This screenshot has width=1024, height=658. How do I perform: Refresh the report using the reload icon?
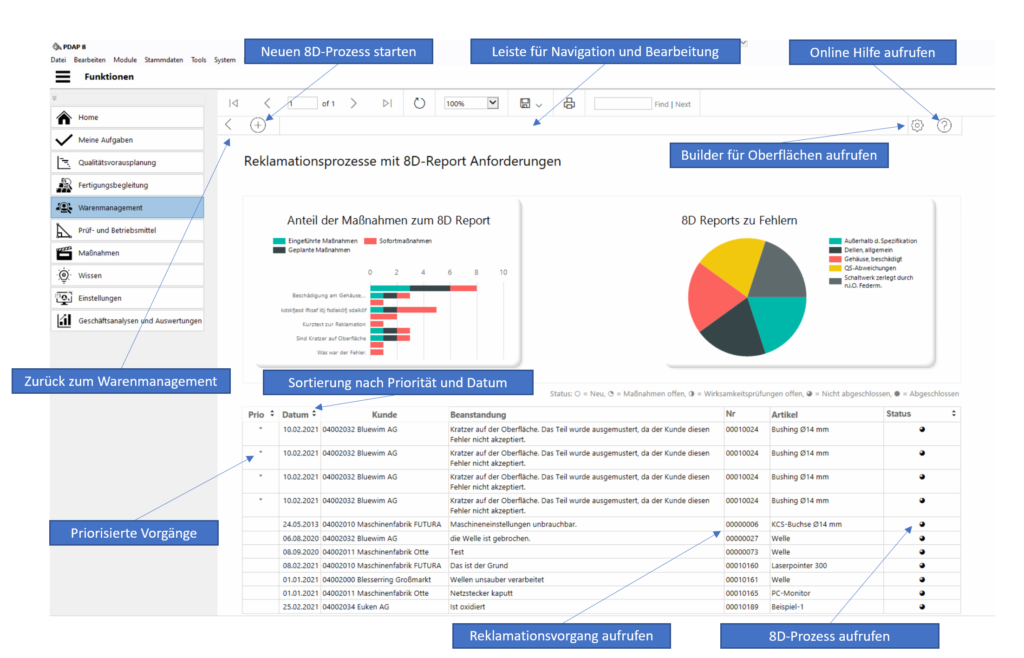tap(419, 102)
